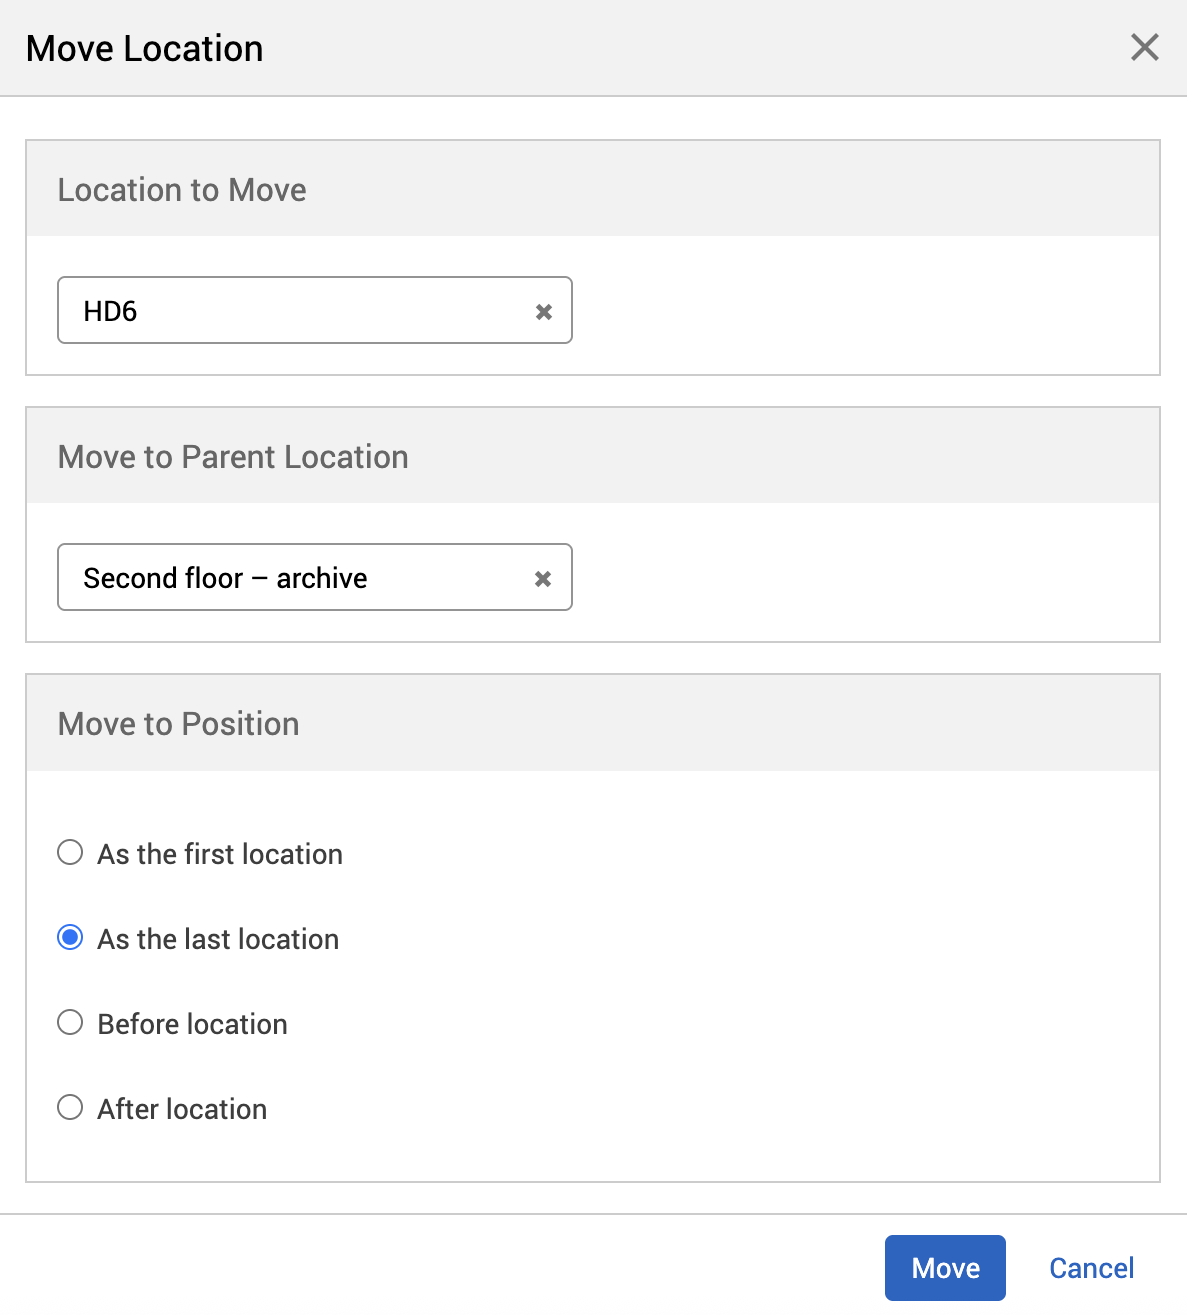Click the clear icon beside HD6
Viewport: 1187px width, 1315px height.
coord(544,311)
